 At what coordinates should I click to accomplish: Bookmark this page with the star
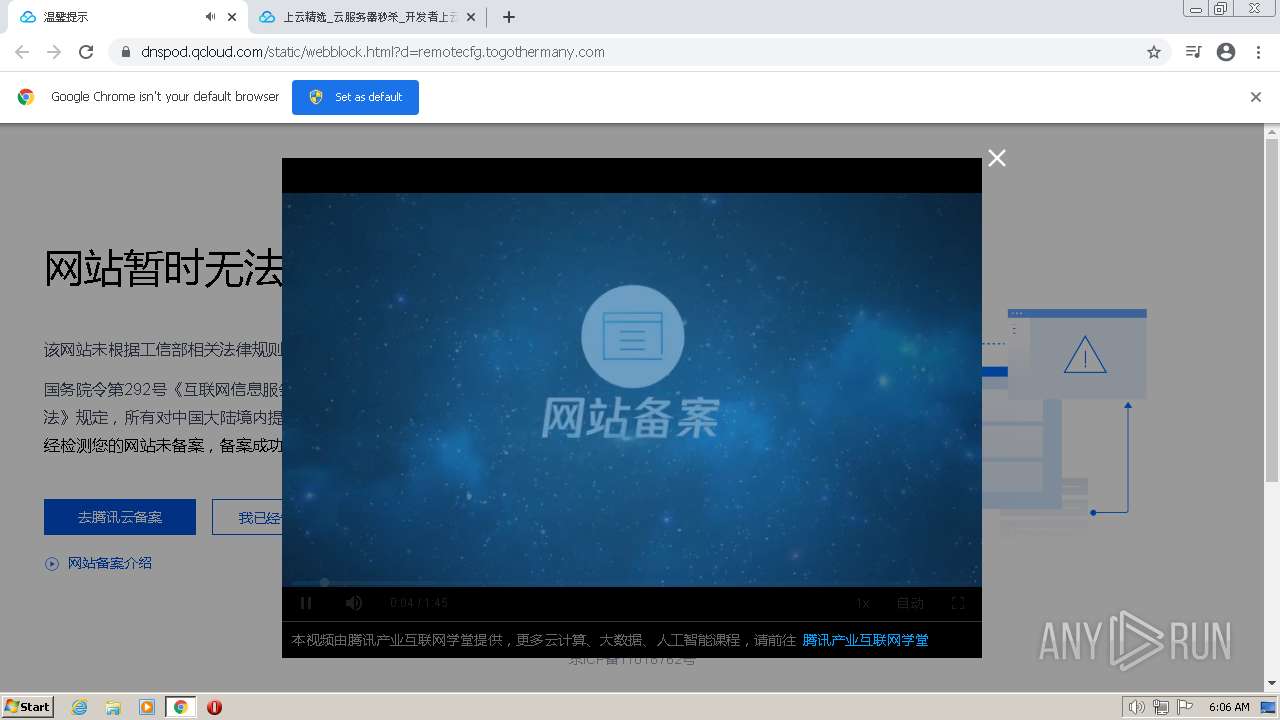[x=1154, y=52]
